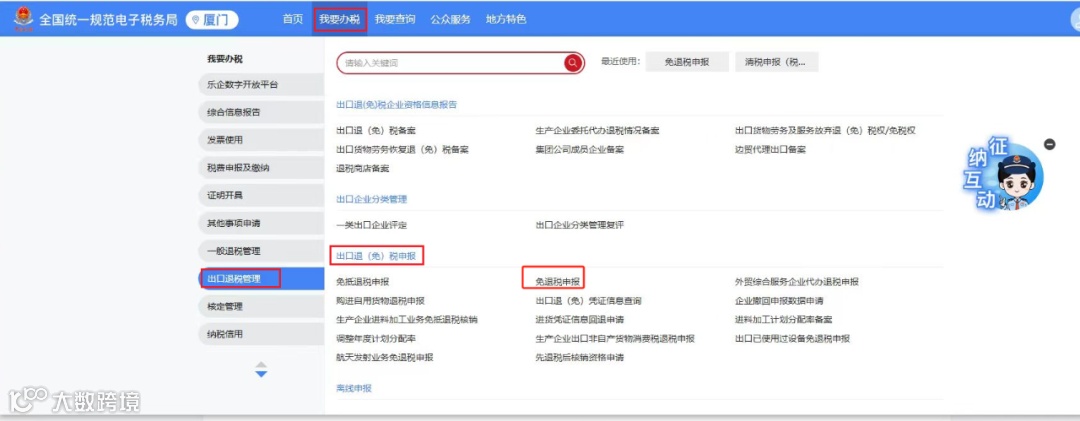Open 出口货物劳务及服务放弃退（免）税权 link
The width and height of the screenshot is (1080, 421).
pos(825,130)
